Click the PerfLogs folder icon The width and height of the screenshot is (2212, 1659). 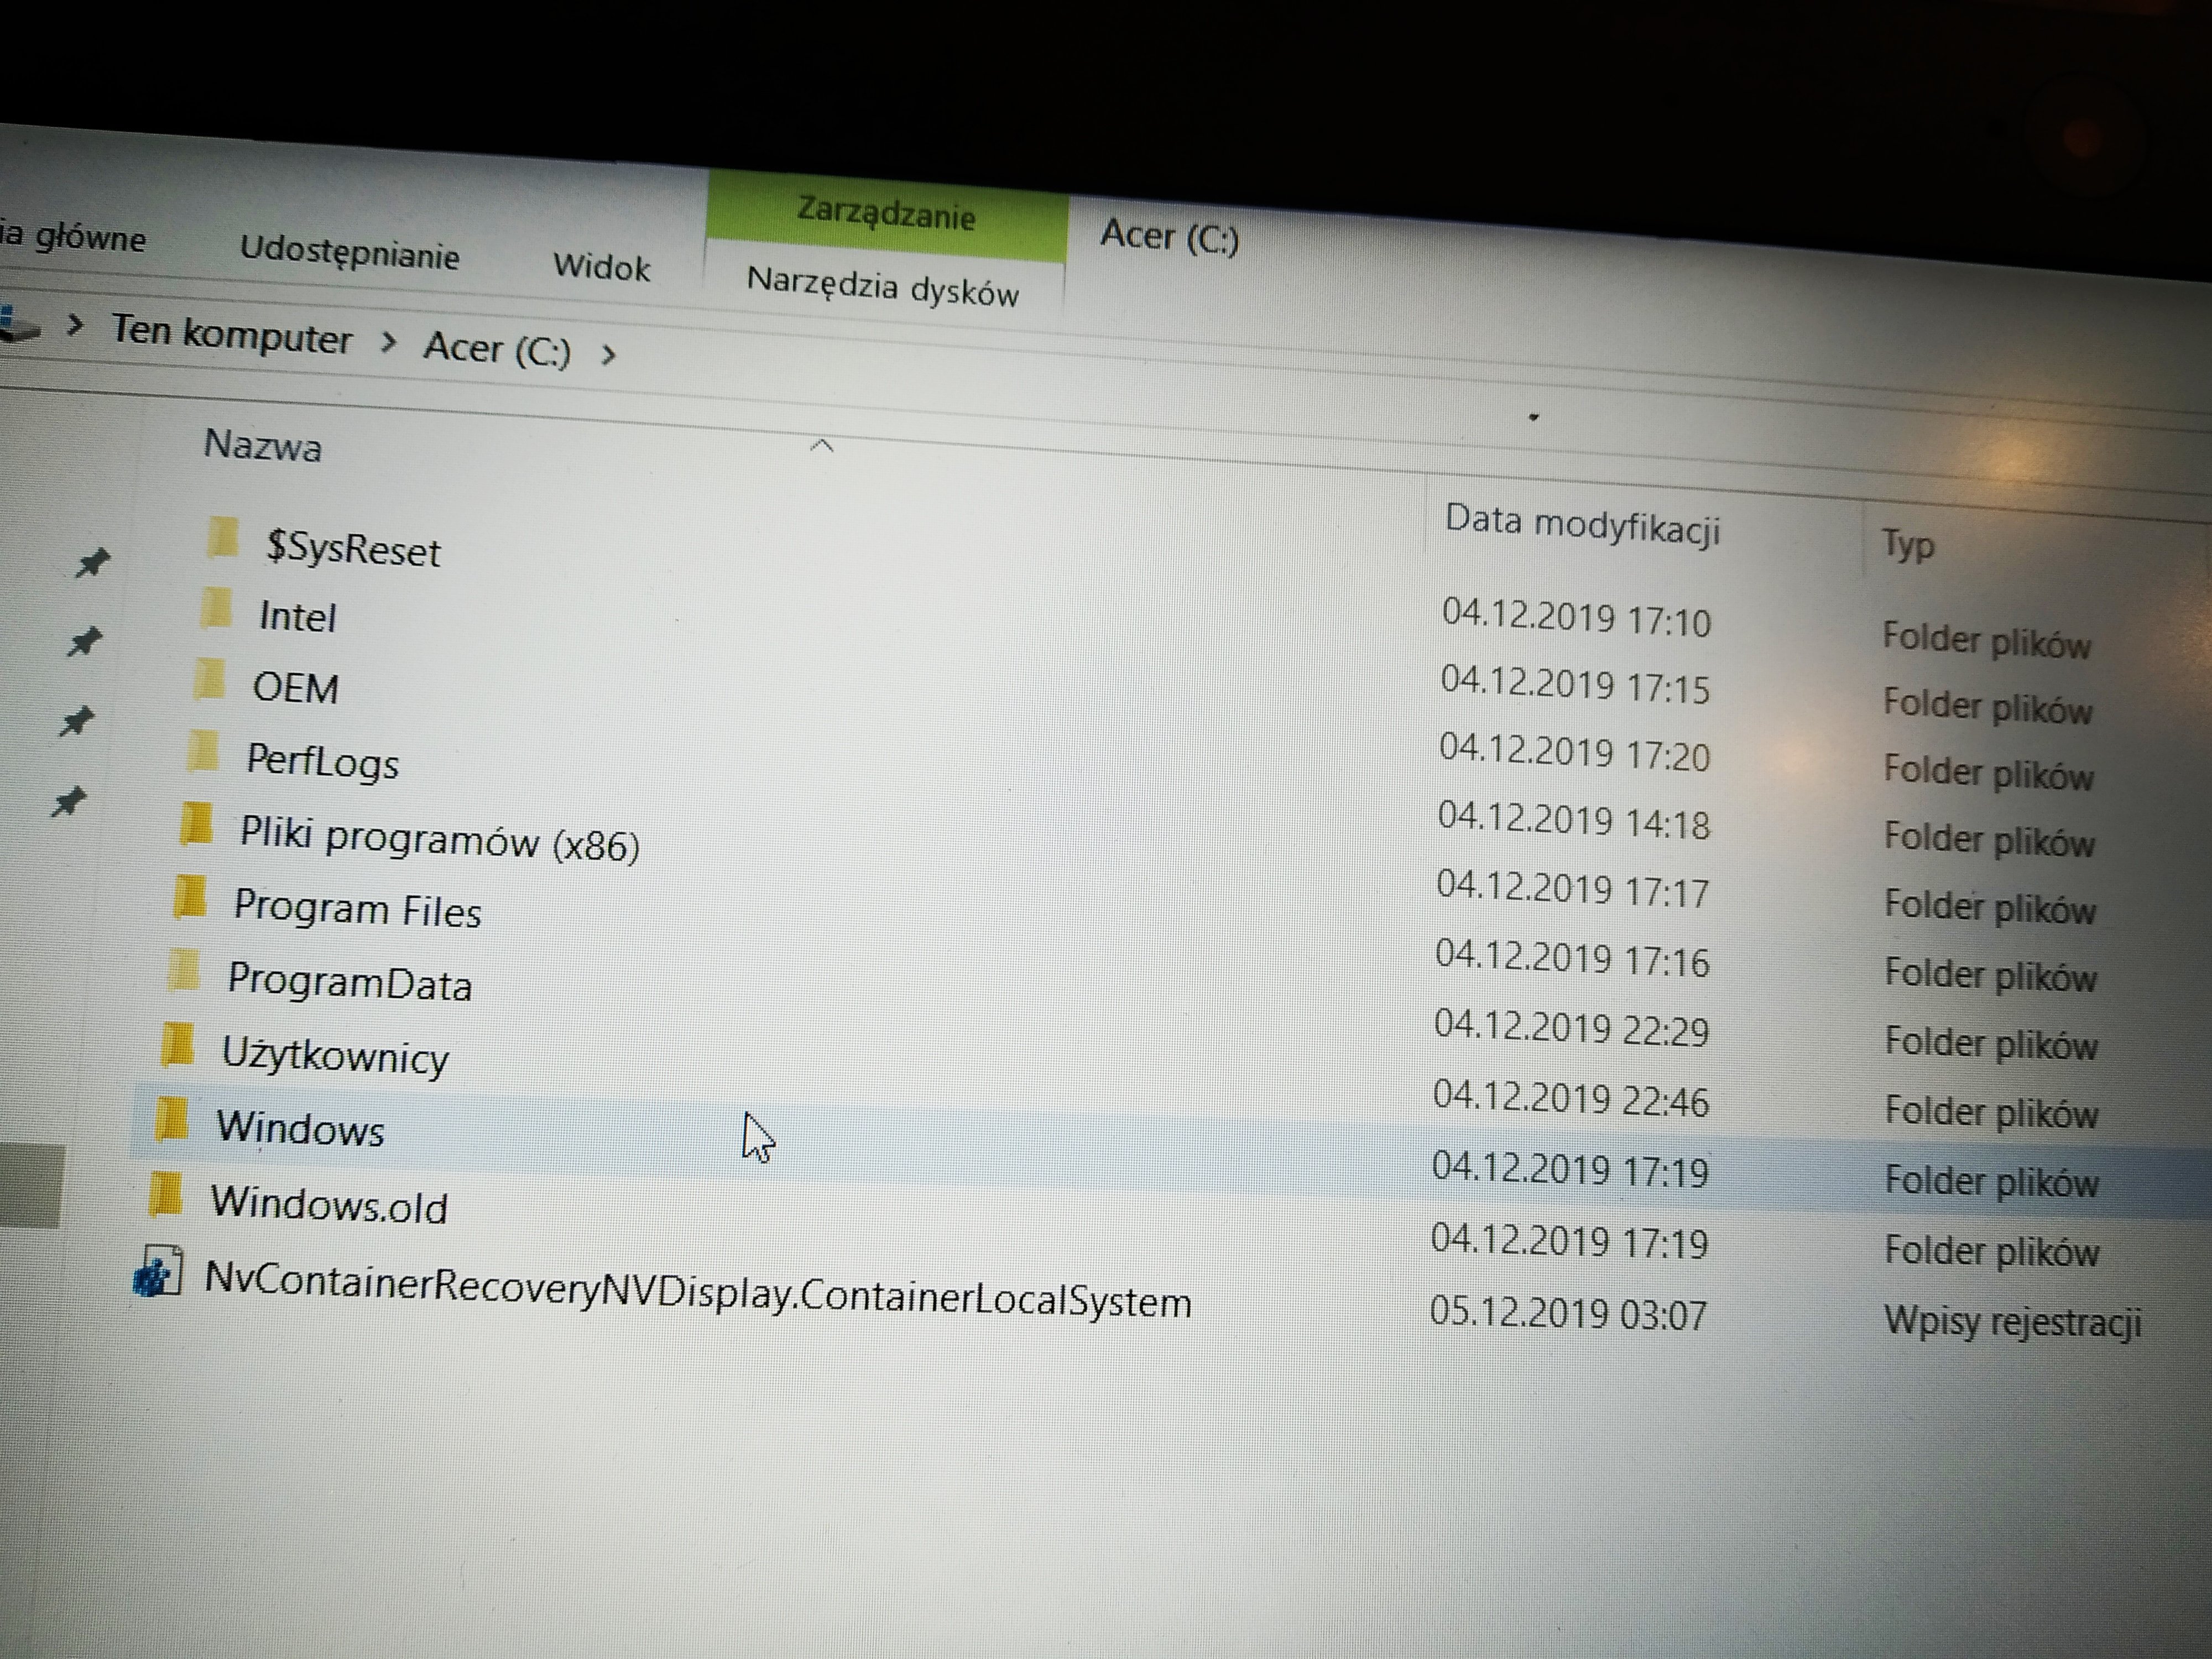point(203,751)
